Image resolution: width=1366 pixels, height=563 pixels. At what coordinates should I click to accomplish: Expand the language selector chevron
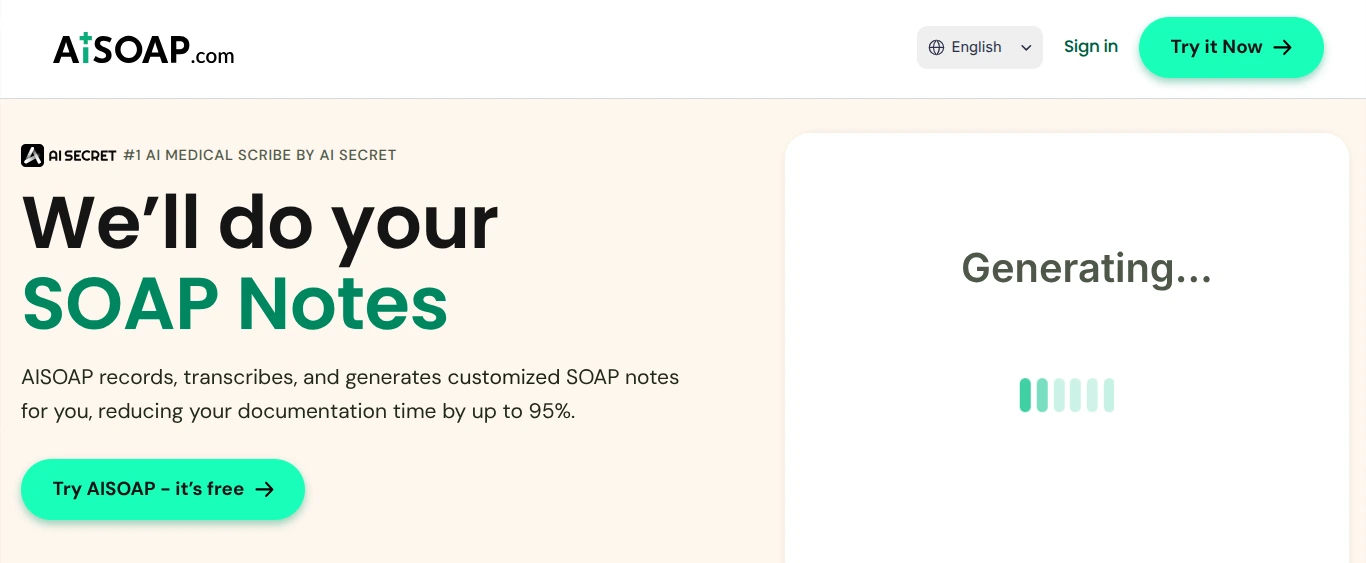point(1026,47)
